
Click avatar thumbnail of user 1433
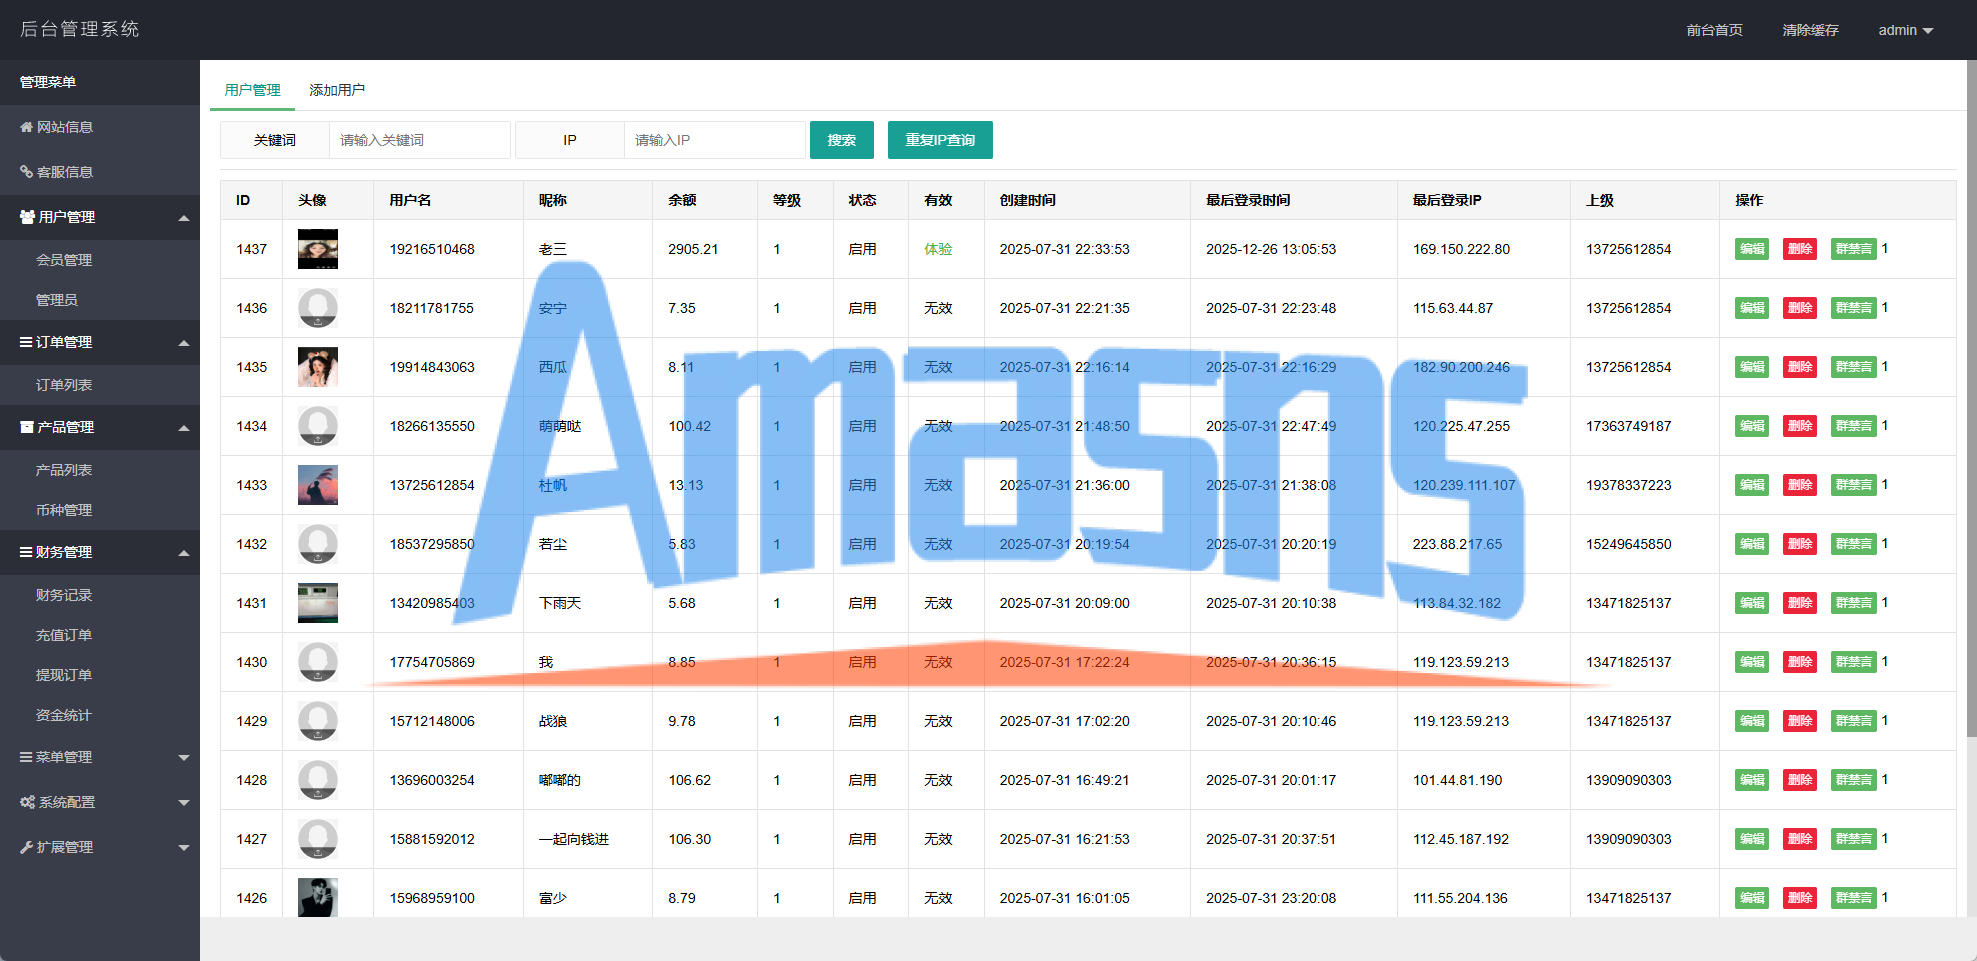318,485
